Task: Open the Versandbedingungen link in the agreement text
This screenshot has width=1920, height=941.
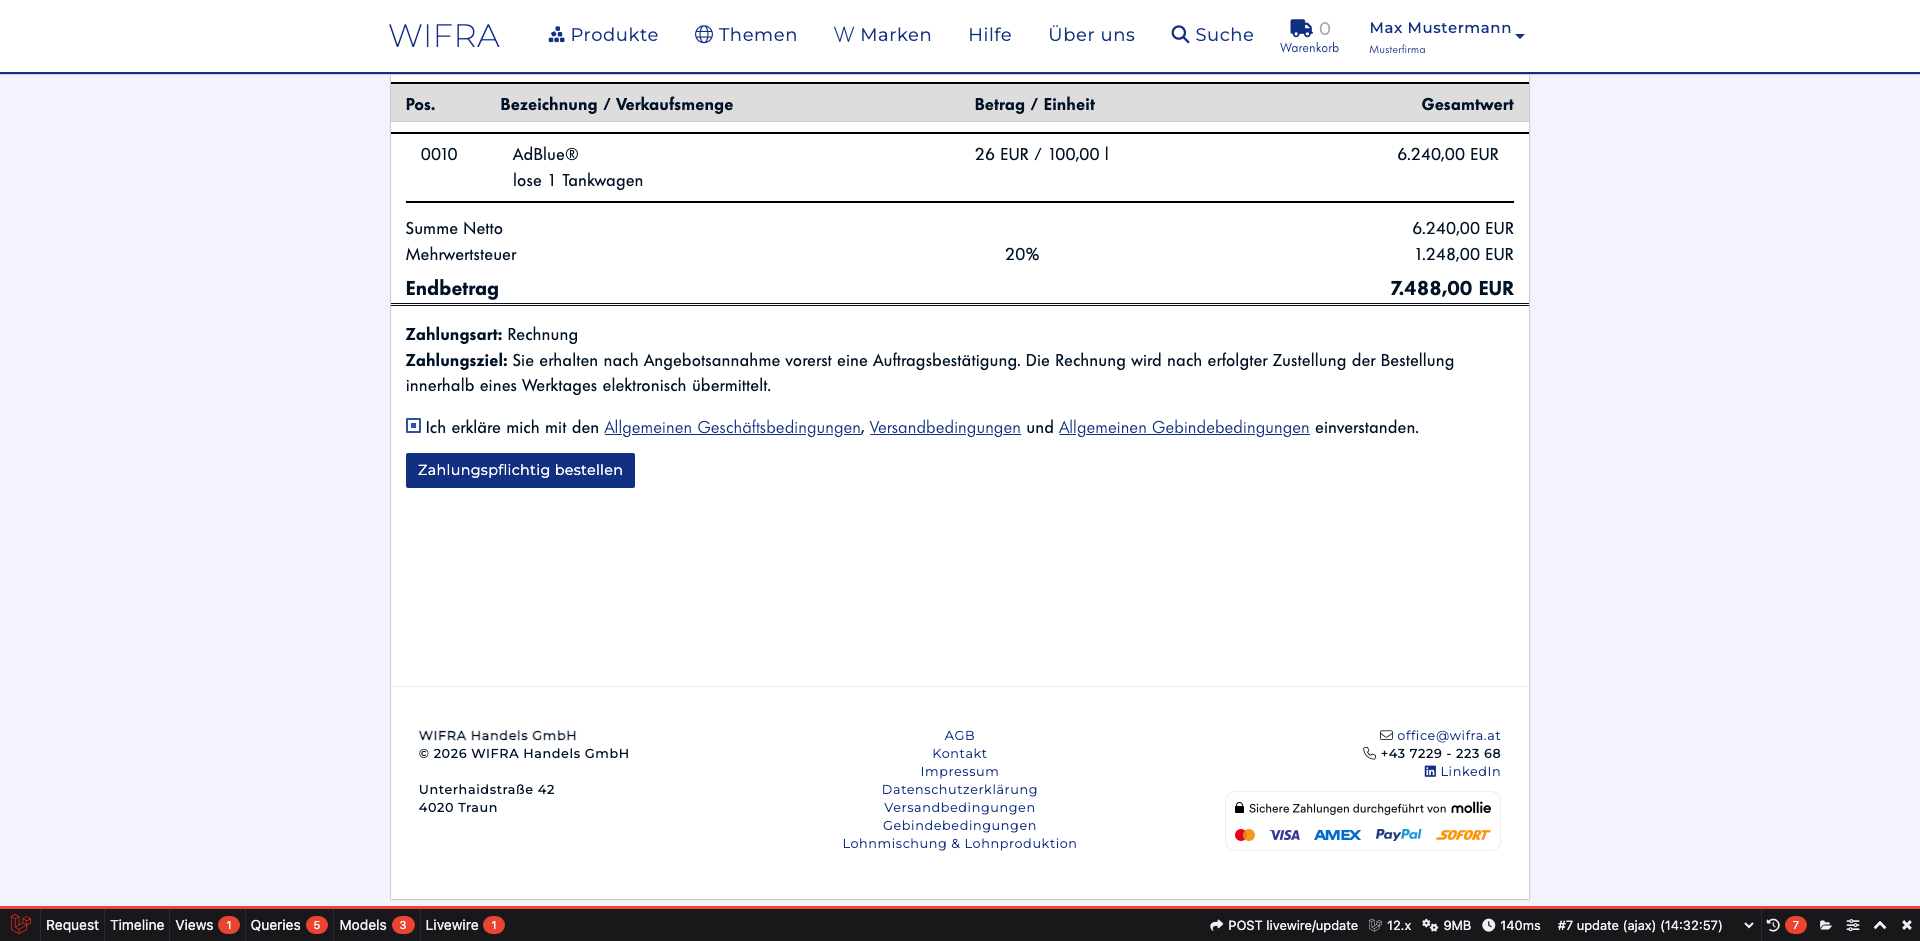Action: pos(944,427)
